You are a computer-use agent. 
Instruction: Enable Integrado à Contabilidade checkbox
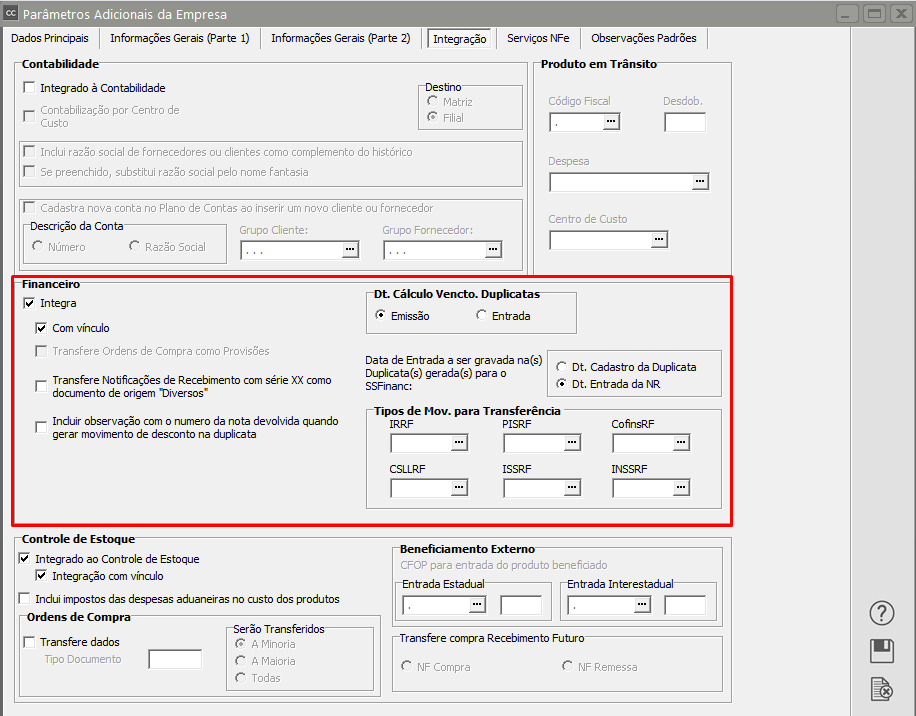click(x=29, y=88)
